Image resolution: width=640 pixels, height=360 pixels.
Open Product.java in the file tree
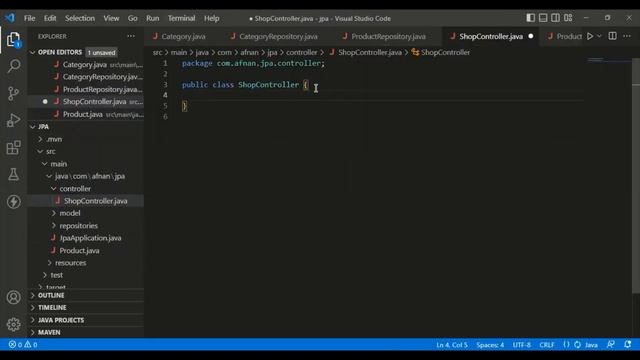[x=79, y=251]
